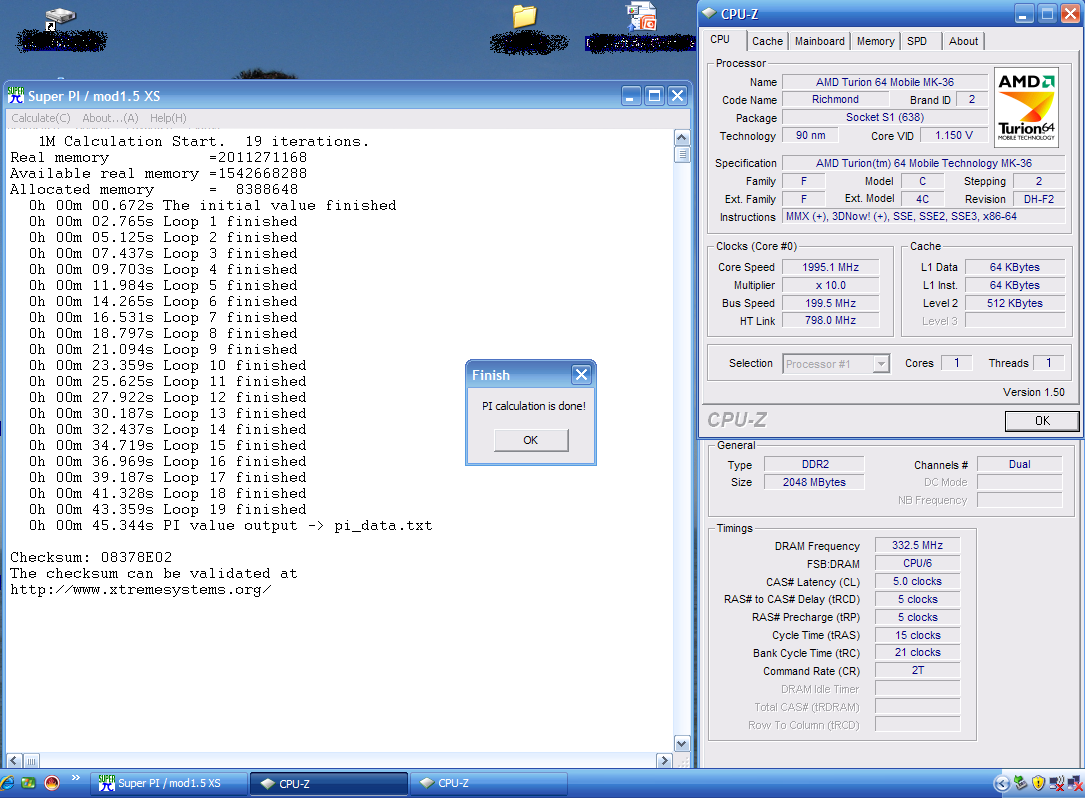Open the desktop icon right of the folder
This screenshot has height=798, width=1085.
[641, 17]
